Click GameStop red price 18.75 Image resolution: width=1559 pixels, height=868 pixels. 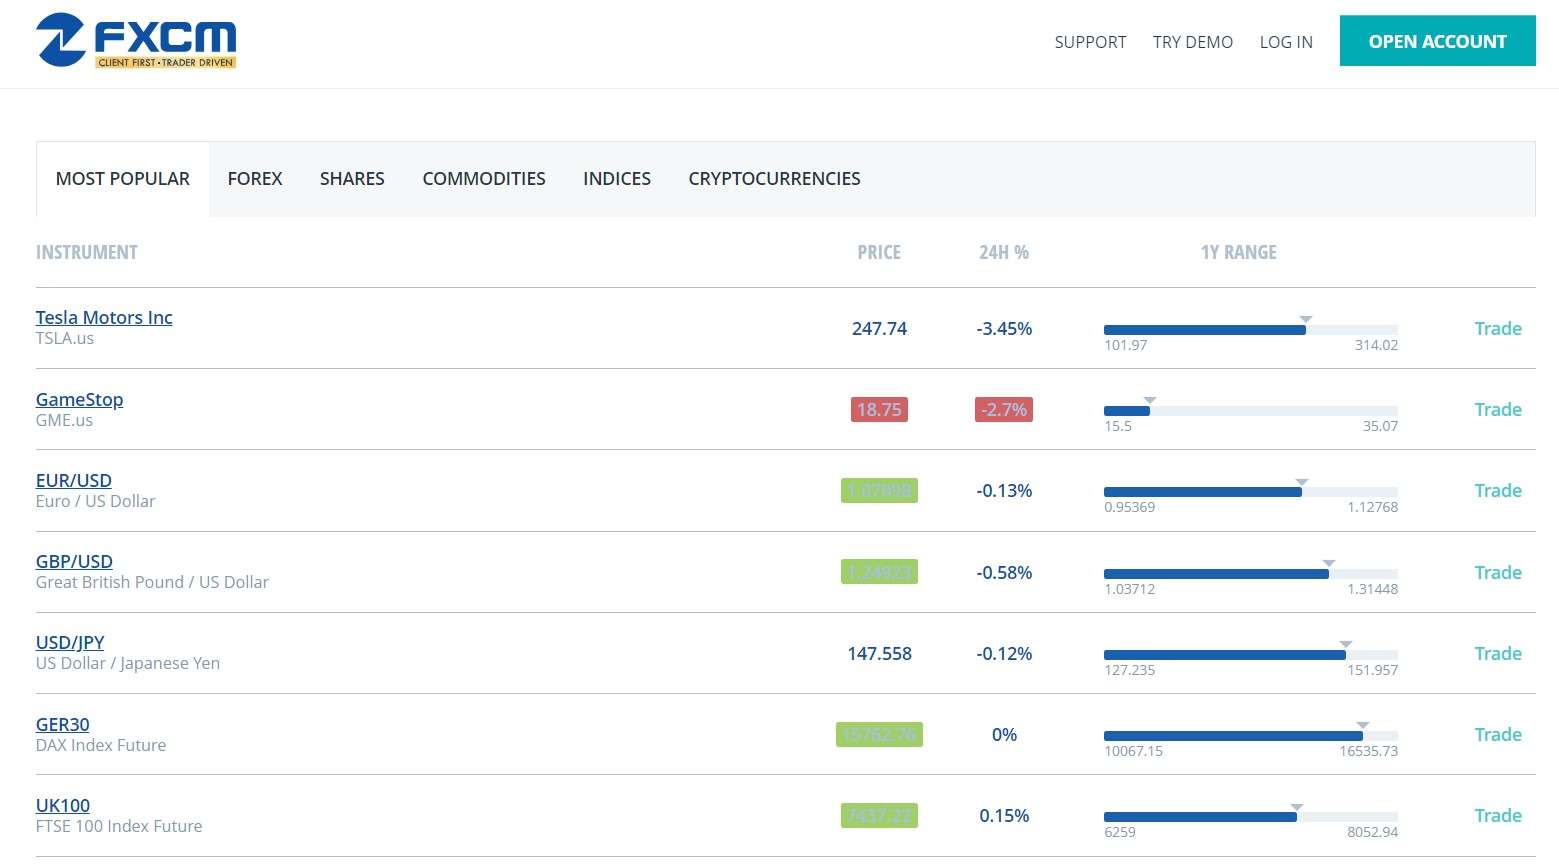pyautogui.click(x=879, y=409)
